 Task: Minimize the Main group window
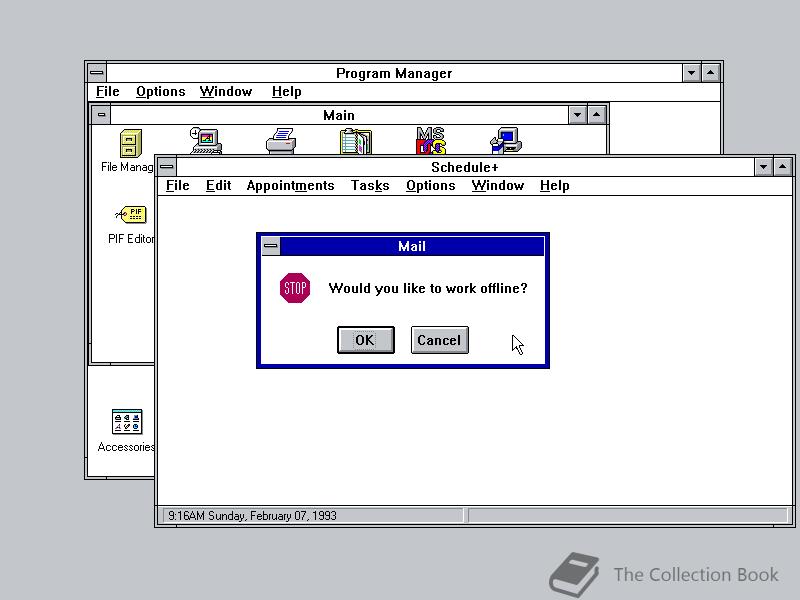pyautogui.click(x=577, y=115)
